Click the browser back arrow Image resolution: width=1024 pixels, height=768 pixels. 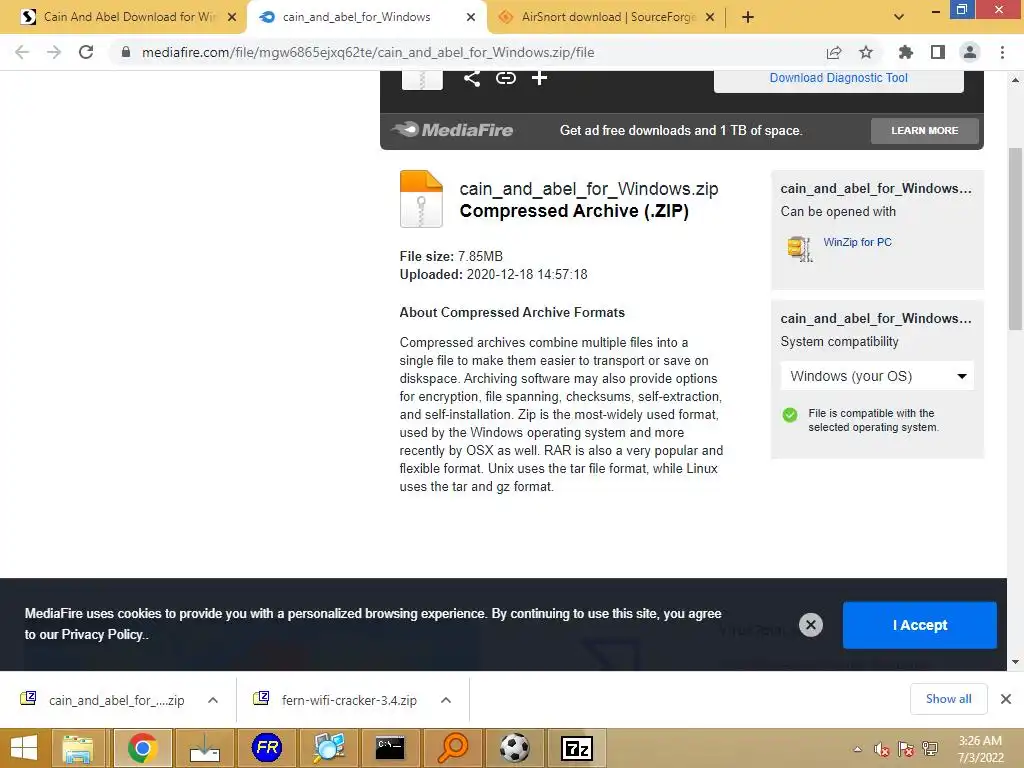(22, 52)
